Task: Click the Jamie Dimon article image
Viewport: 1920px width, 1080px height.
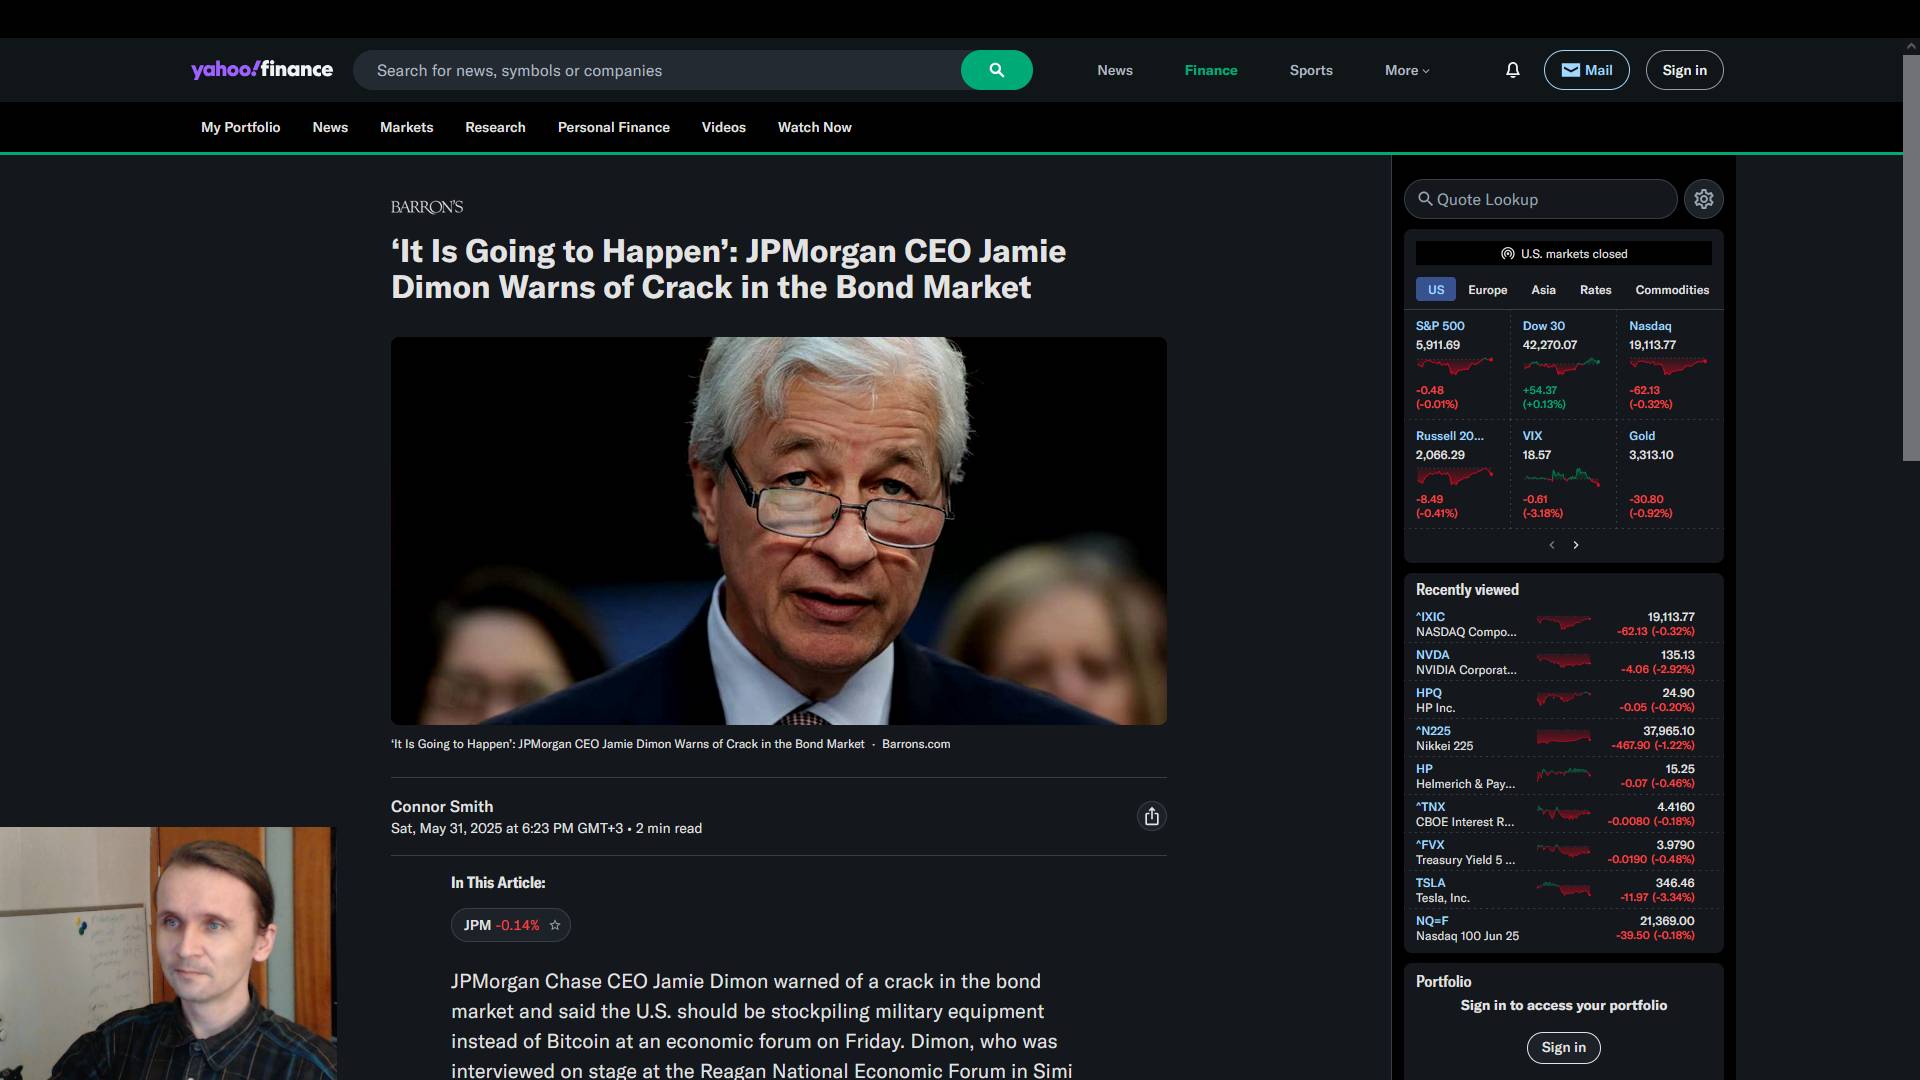Action: pos(778,530)
